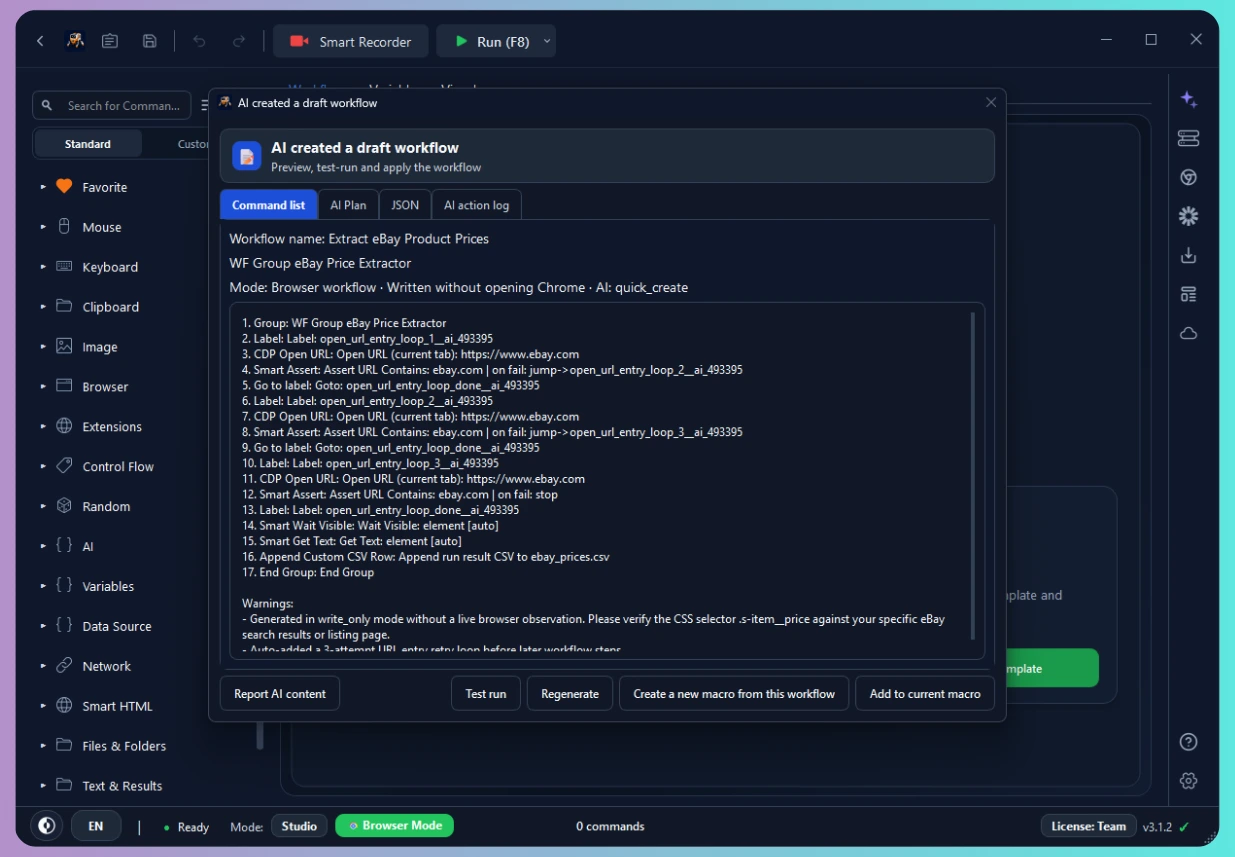Expand the Clipboard command category

pyautogui.click(x=43, y=307)
